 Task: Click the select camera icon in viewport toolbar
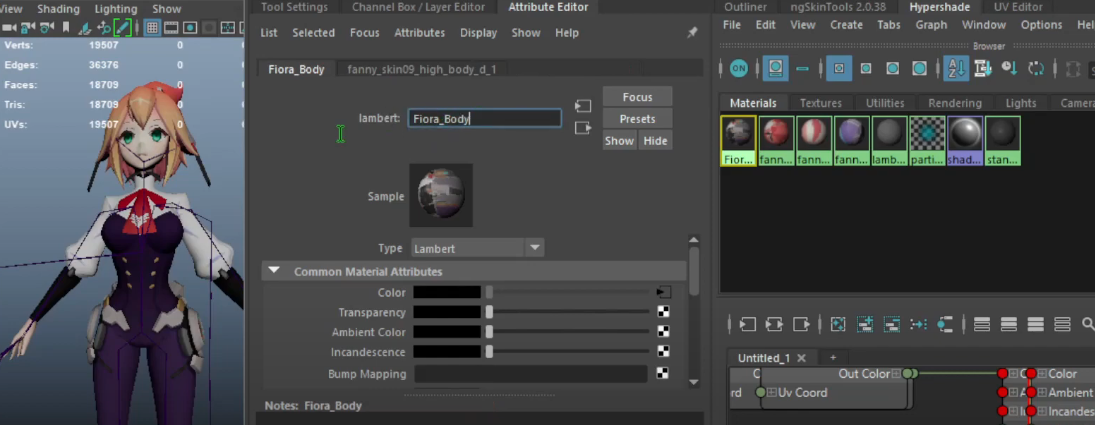point(9,28)
